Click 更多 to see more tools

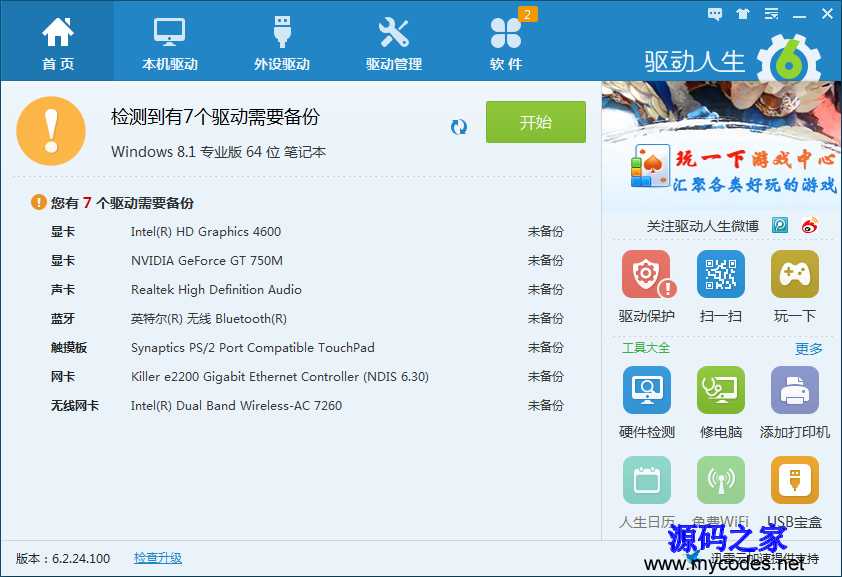809,349
